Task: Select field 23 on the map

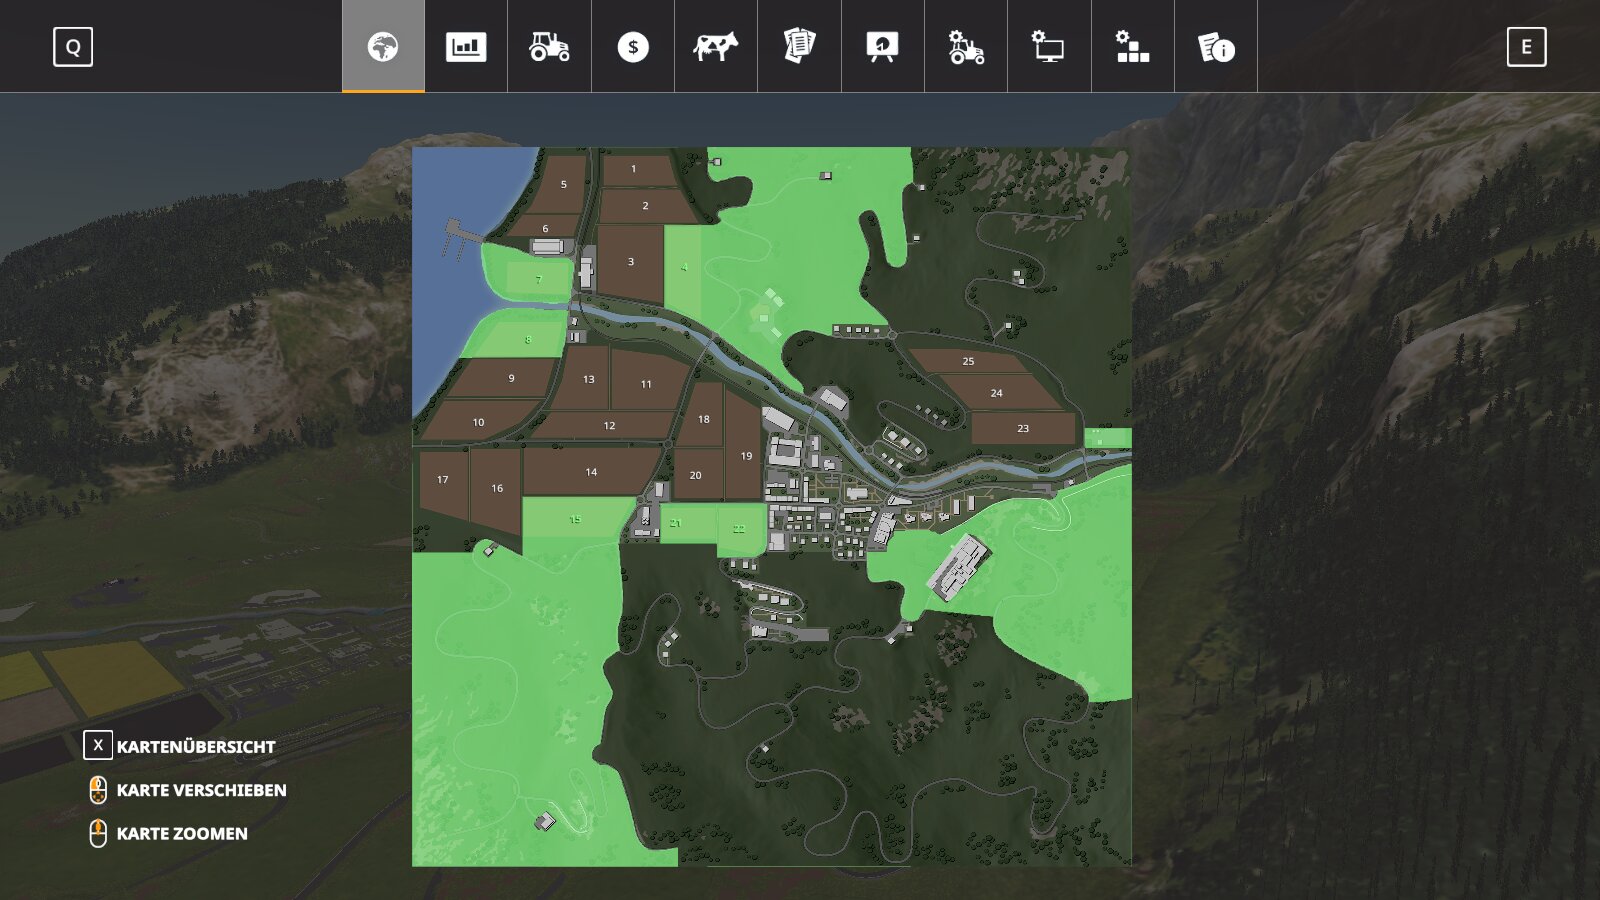Action: coord(1022,428)
